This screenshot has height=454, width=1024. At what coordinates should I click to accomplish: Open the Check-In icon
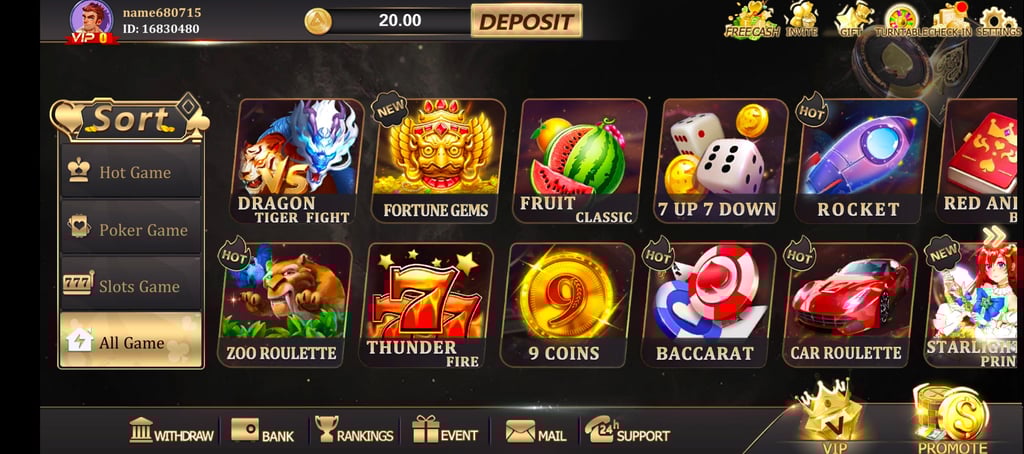(x=950, y=20)
